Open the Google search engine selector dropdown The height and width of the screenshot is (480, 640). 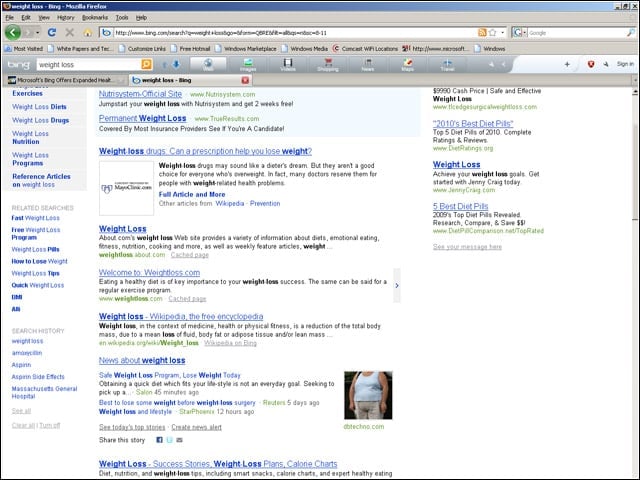pos(520,33)
